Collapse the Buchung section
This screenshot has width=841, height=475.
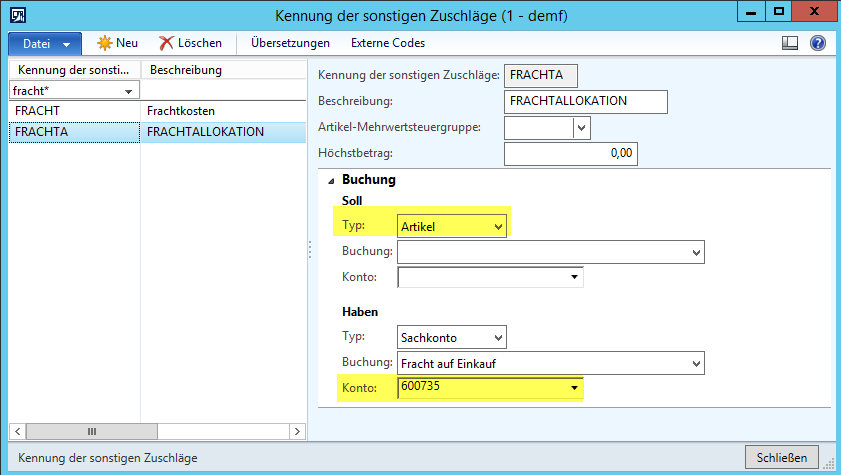(330, 181)
